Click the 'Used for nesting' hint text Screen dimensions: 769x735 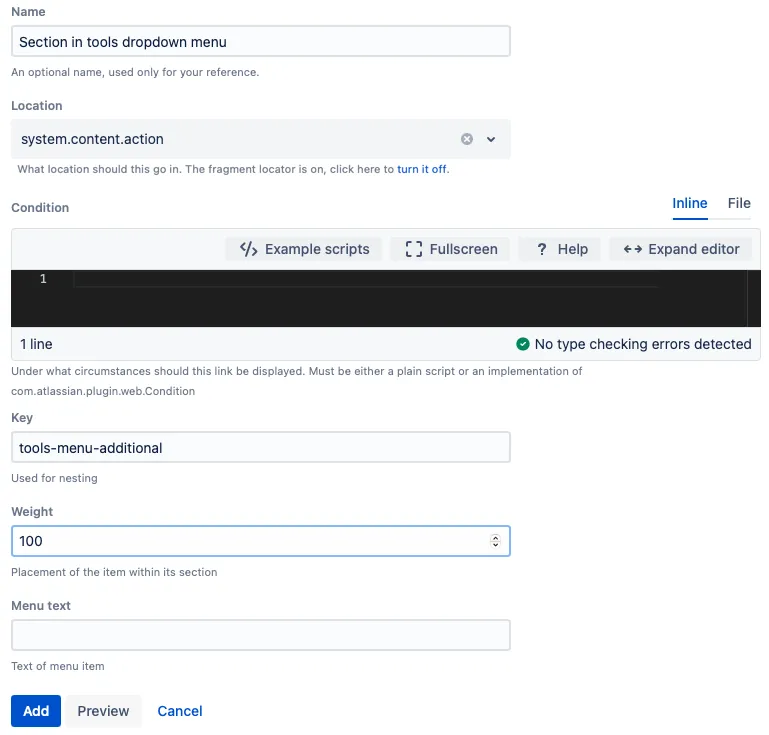[54, 478]
